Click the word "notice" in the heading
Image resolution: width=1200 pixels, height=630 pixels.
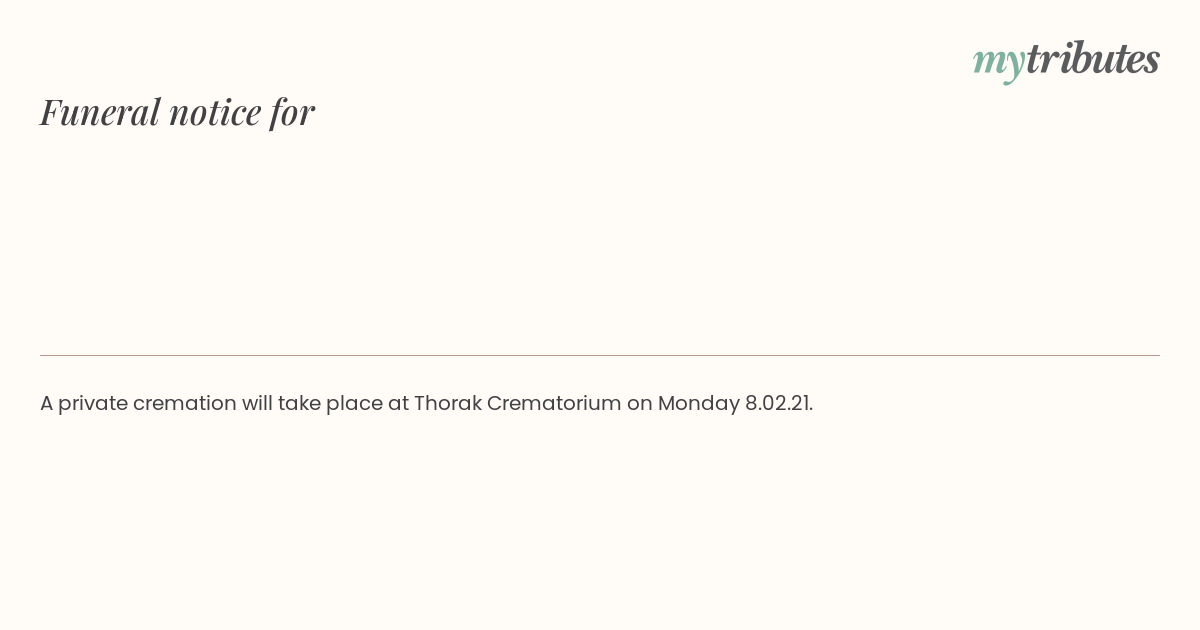(x=215, y=112)
